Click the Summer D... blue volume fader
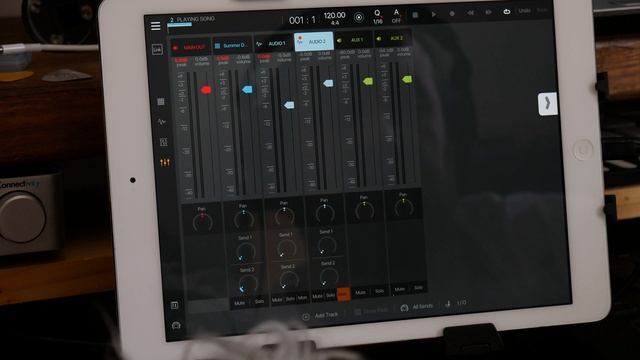 point(247,89)
